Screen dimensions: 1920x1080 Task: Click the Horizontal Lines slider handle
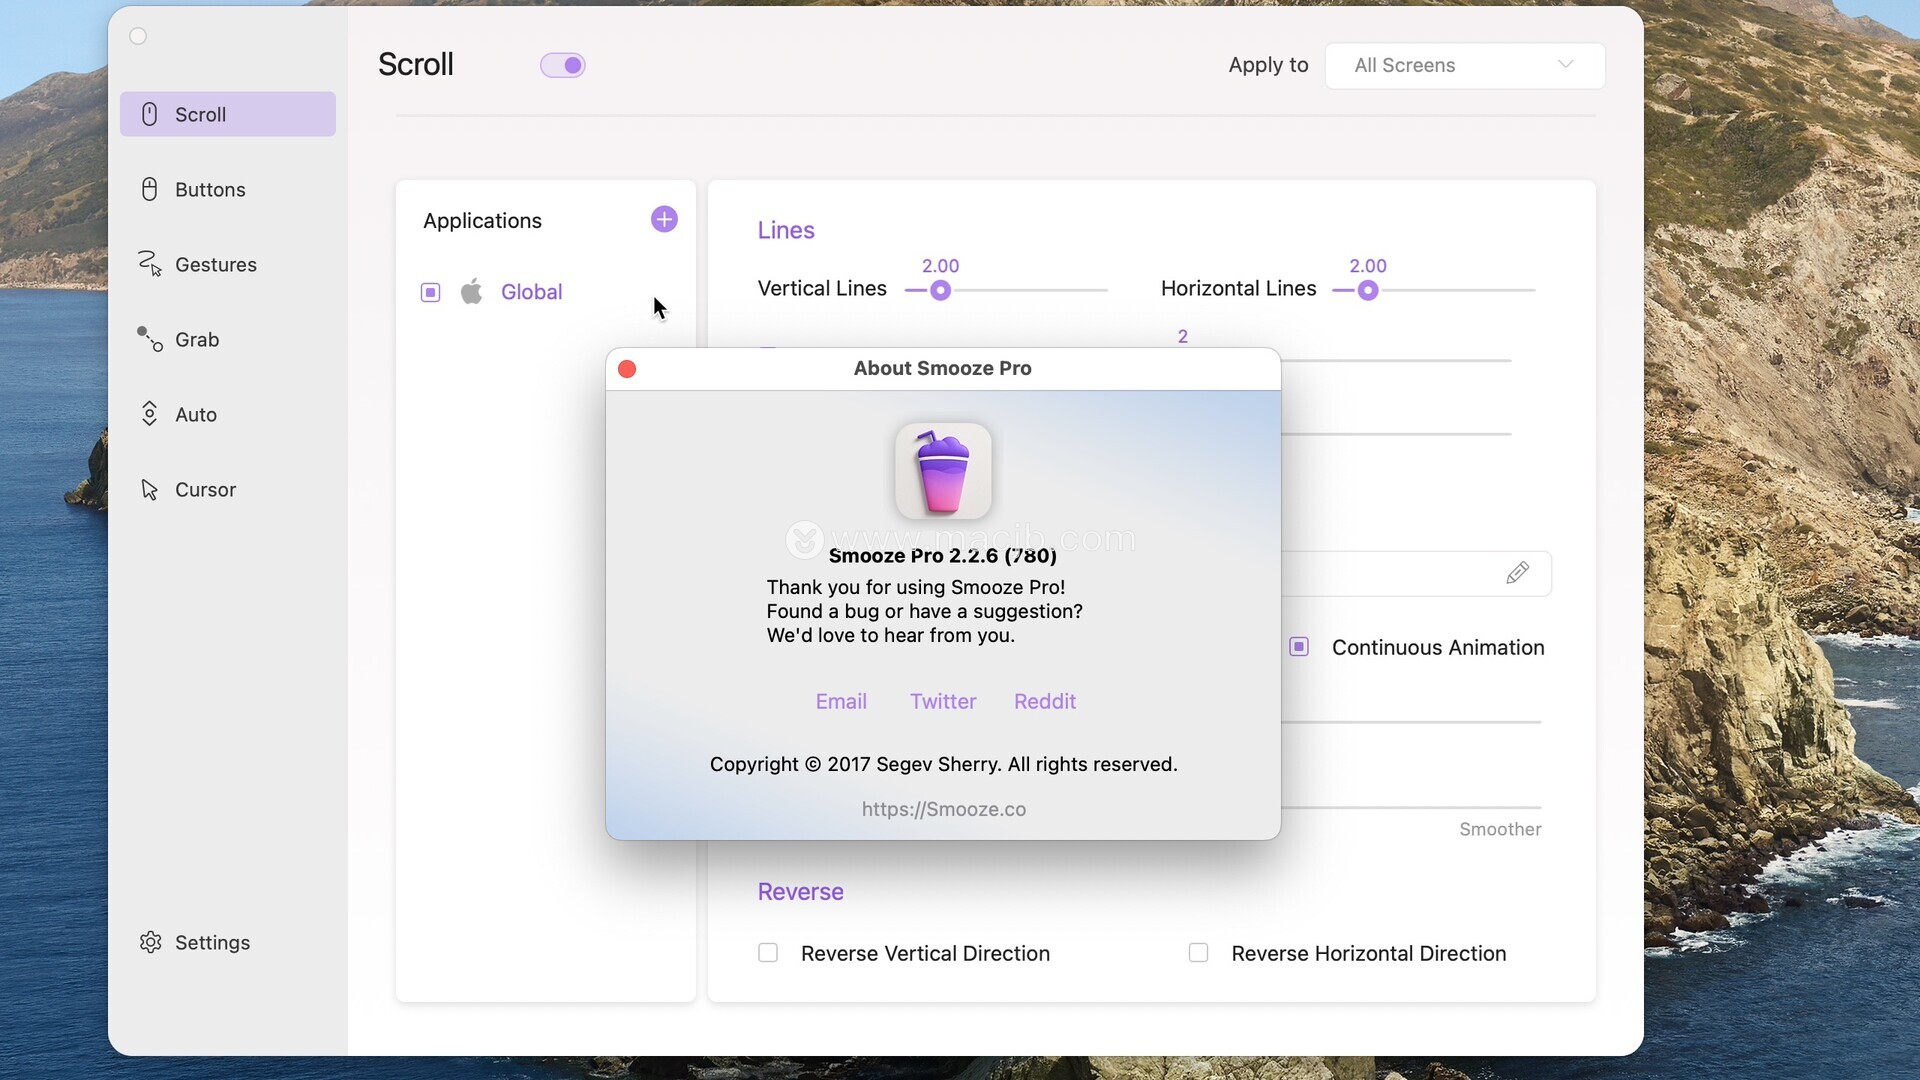[x=1368, y=290]
